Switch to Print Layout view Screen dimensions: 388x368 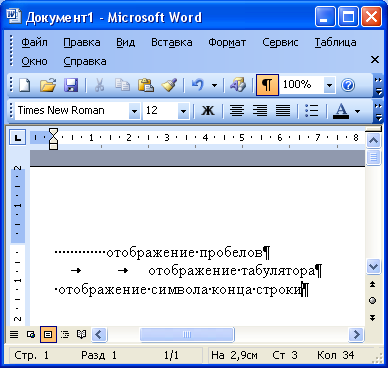[48, 334]
